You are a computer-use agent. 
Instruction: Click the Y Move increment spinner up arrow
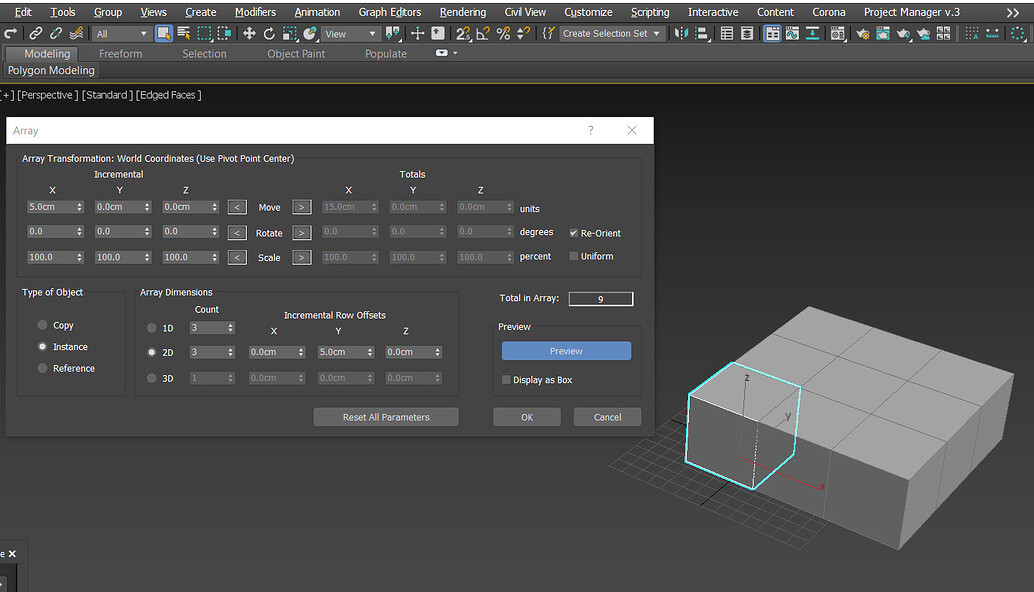tap(147, 204)
